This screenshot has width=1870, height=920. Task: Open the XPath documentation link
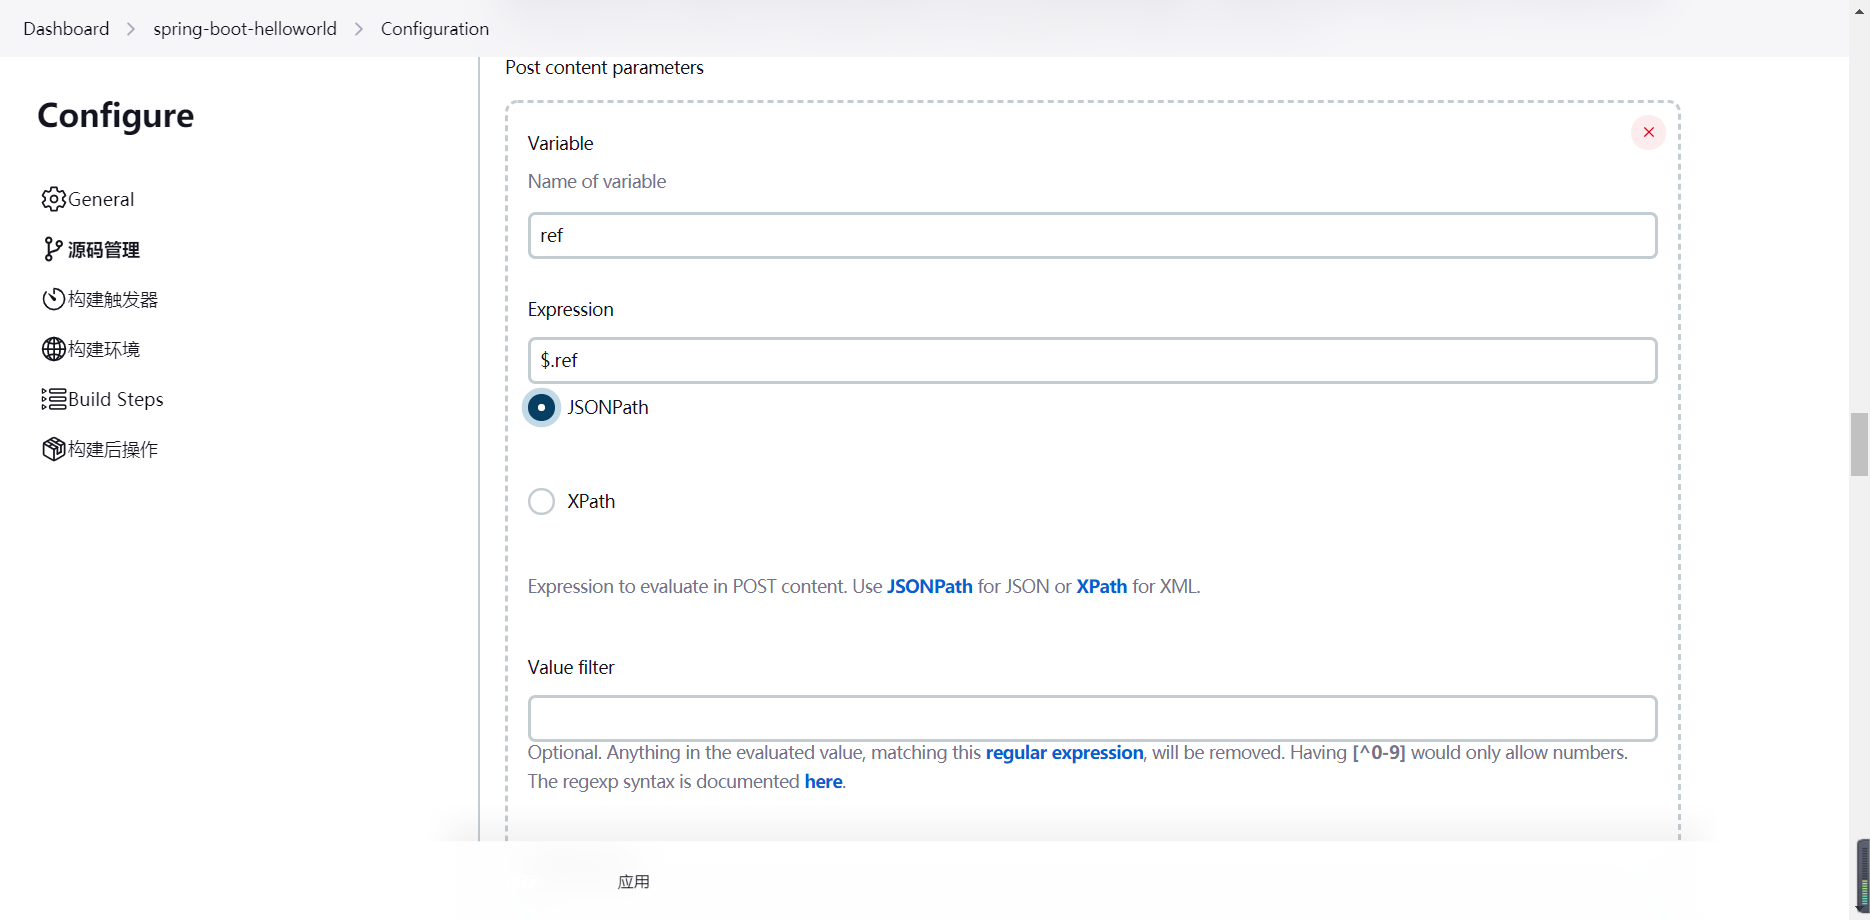[x=1101, y=586]
